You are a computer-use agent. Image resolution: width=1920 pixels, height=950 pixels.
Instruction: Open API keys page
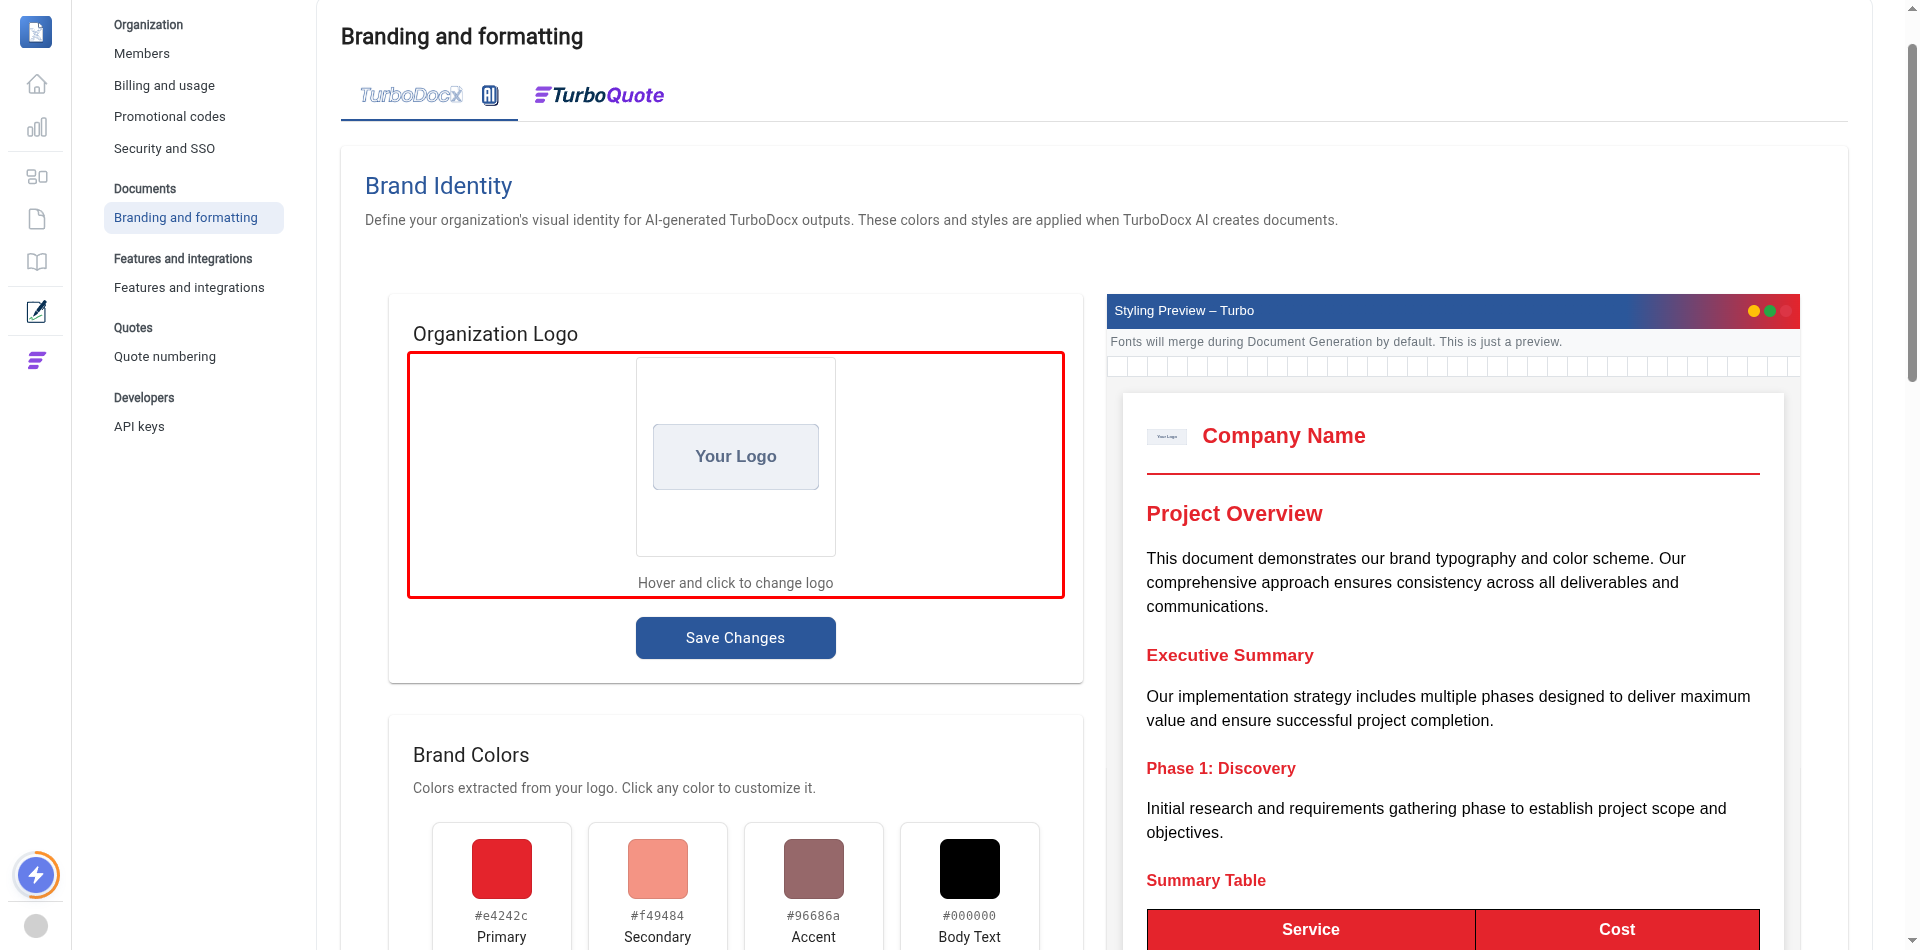click(139, 427)
